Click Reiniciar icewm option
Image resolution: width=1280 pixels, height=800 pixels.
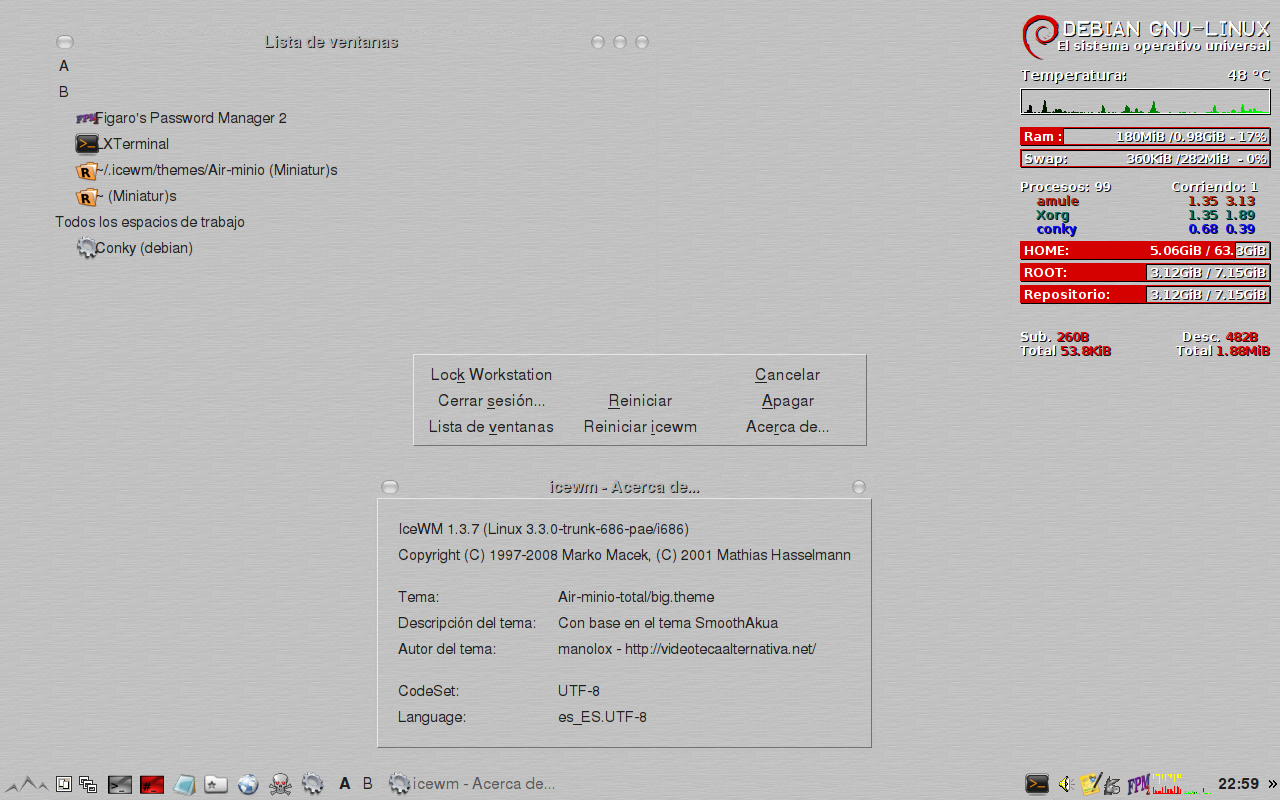pyautogui.click(x=640, y=427)
